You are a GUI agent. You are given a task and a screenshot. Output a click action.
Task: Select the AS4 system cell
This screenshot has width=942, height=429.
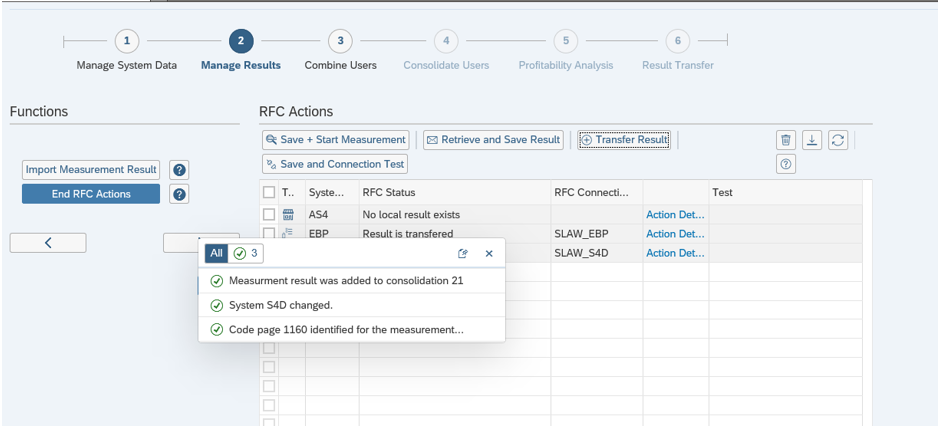coord(332,214)
